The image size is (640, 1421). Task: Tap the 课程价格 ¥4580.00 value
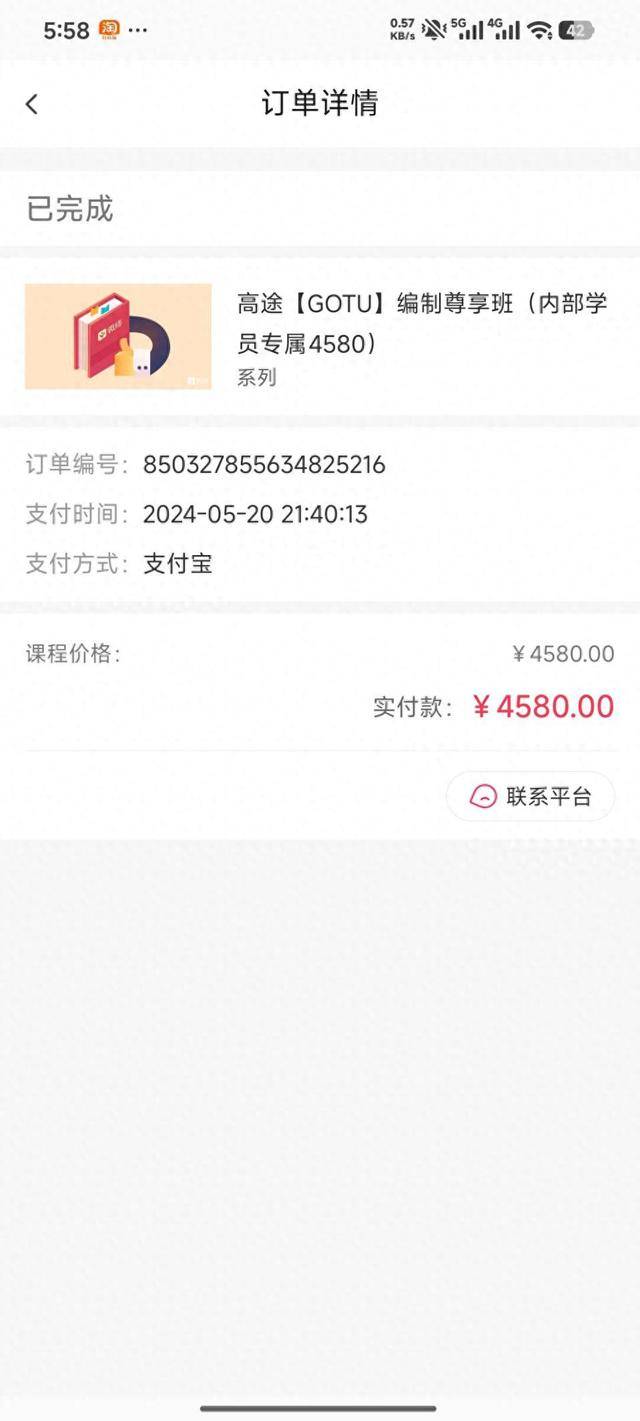point(563,654)
